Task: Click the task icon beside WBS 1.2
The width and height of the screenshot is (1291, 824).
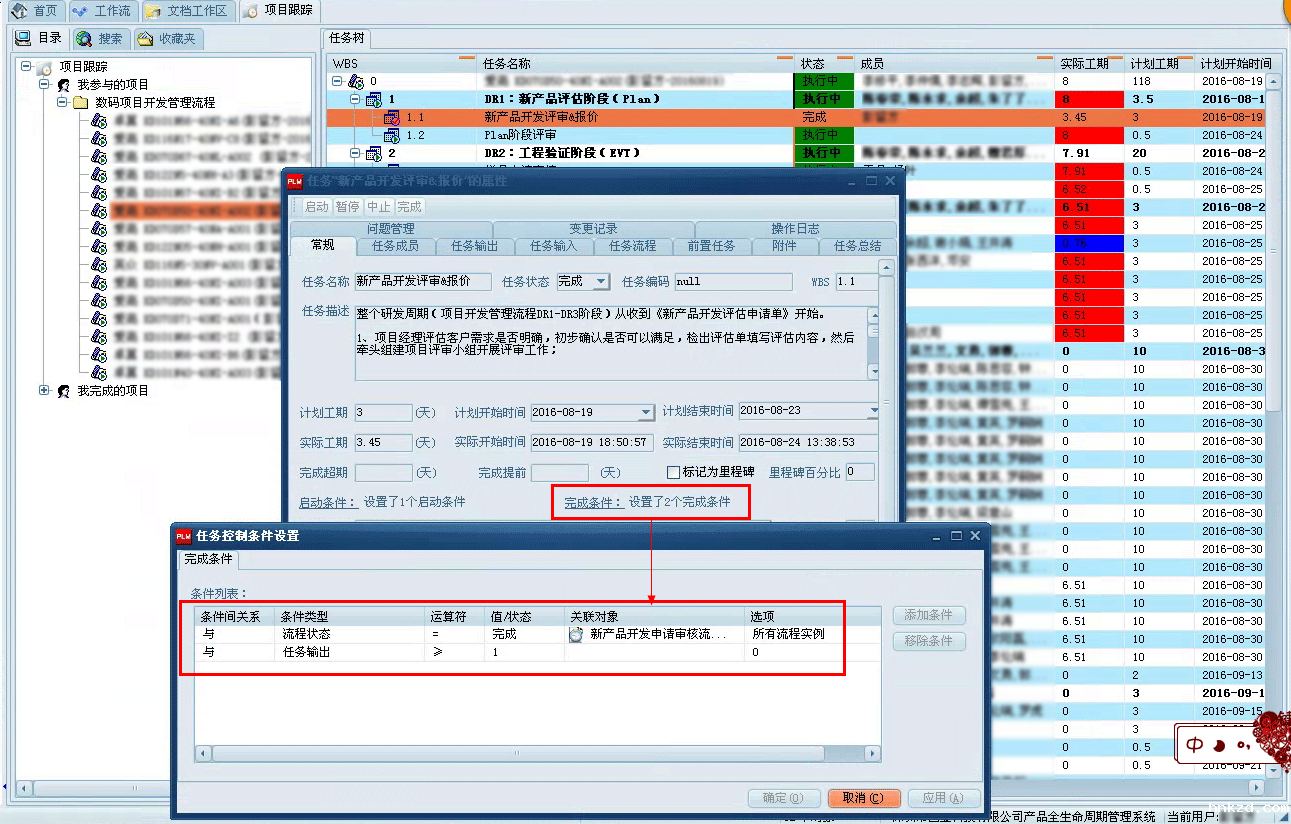Action: [392, 135]
